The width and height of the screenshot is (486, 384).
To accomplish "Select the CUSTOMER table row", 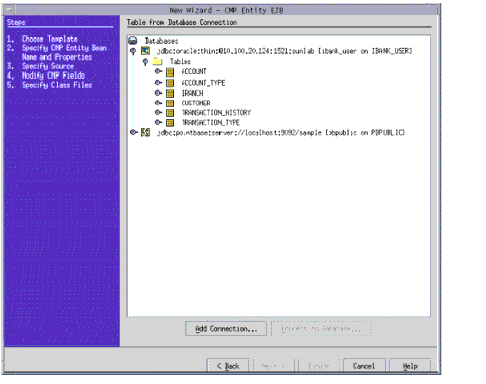I will [x=196, y=103].
